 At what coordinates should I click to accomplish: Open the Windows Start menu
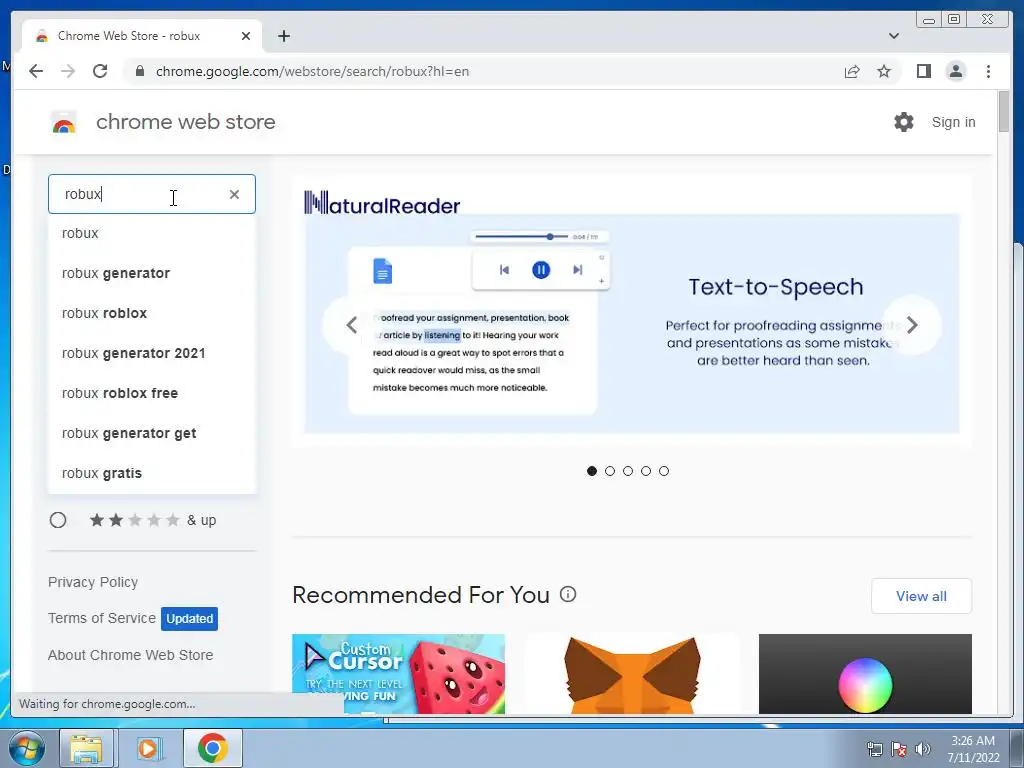26,748
